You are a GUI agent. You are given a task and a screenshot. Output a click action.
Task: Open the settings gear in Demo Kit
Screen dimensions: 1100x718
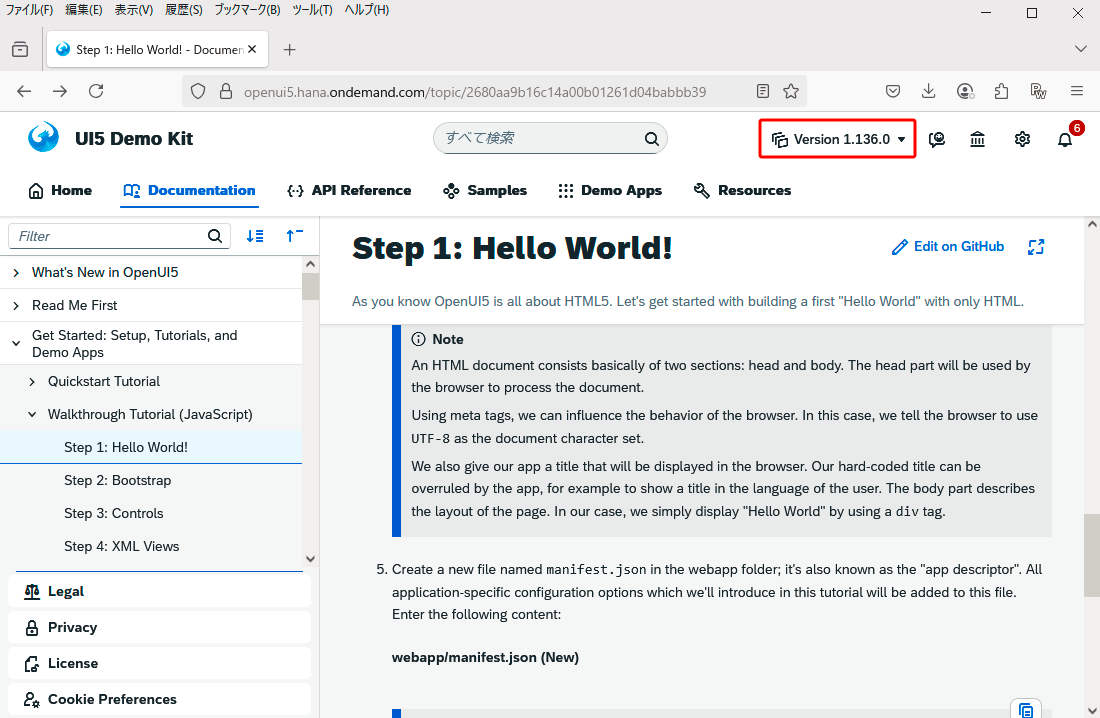click(x=1022, y=140)
